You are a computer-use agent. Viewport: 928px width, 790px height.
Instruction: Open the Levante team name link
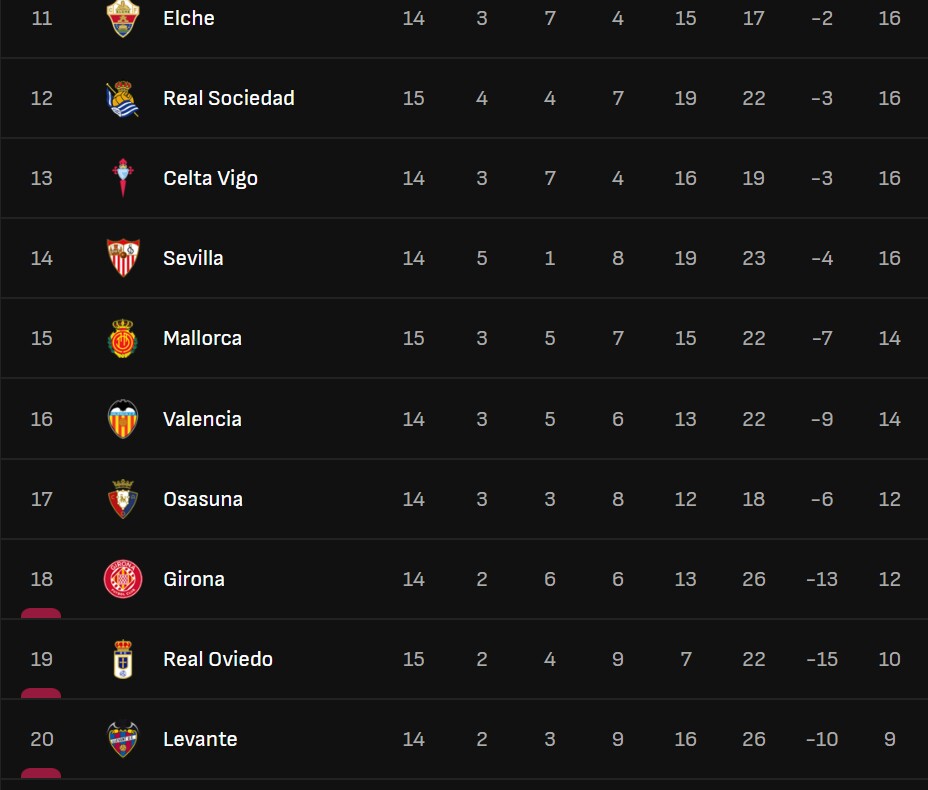[x=200, y=739]
